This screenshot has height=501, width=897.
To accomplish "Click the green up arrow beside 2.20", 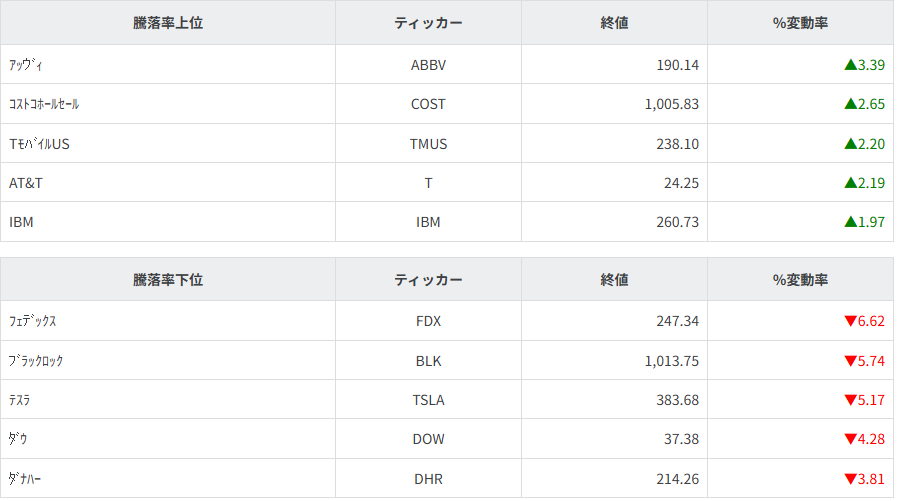I will tap(850, 144).
